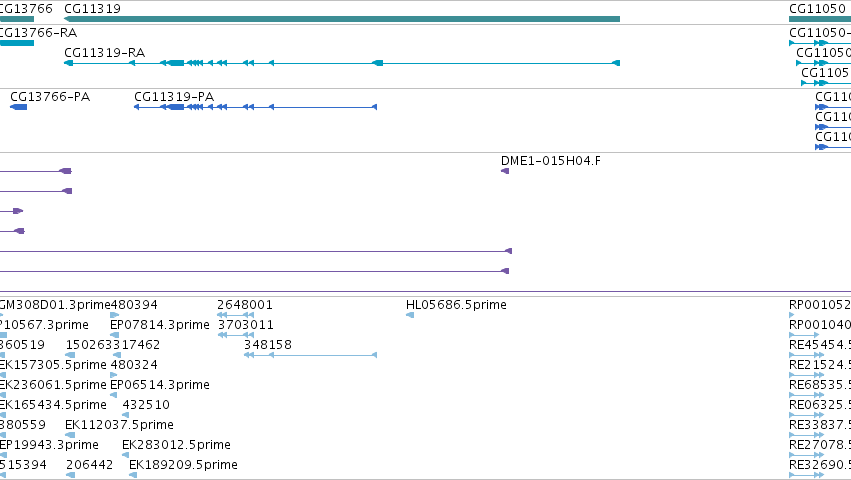Select the 2648001 EST feature
The height and width of the screenshot is (480, 851).
pyautogui.click(x=235, y=315)
